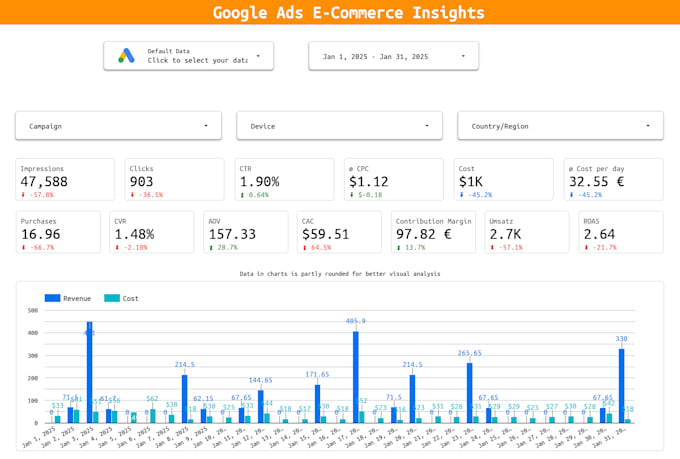
Task: Click the Clicks change -36.5% indicator
Action: pos(147,195)
